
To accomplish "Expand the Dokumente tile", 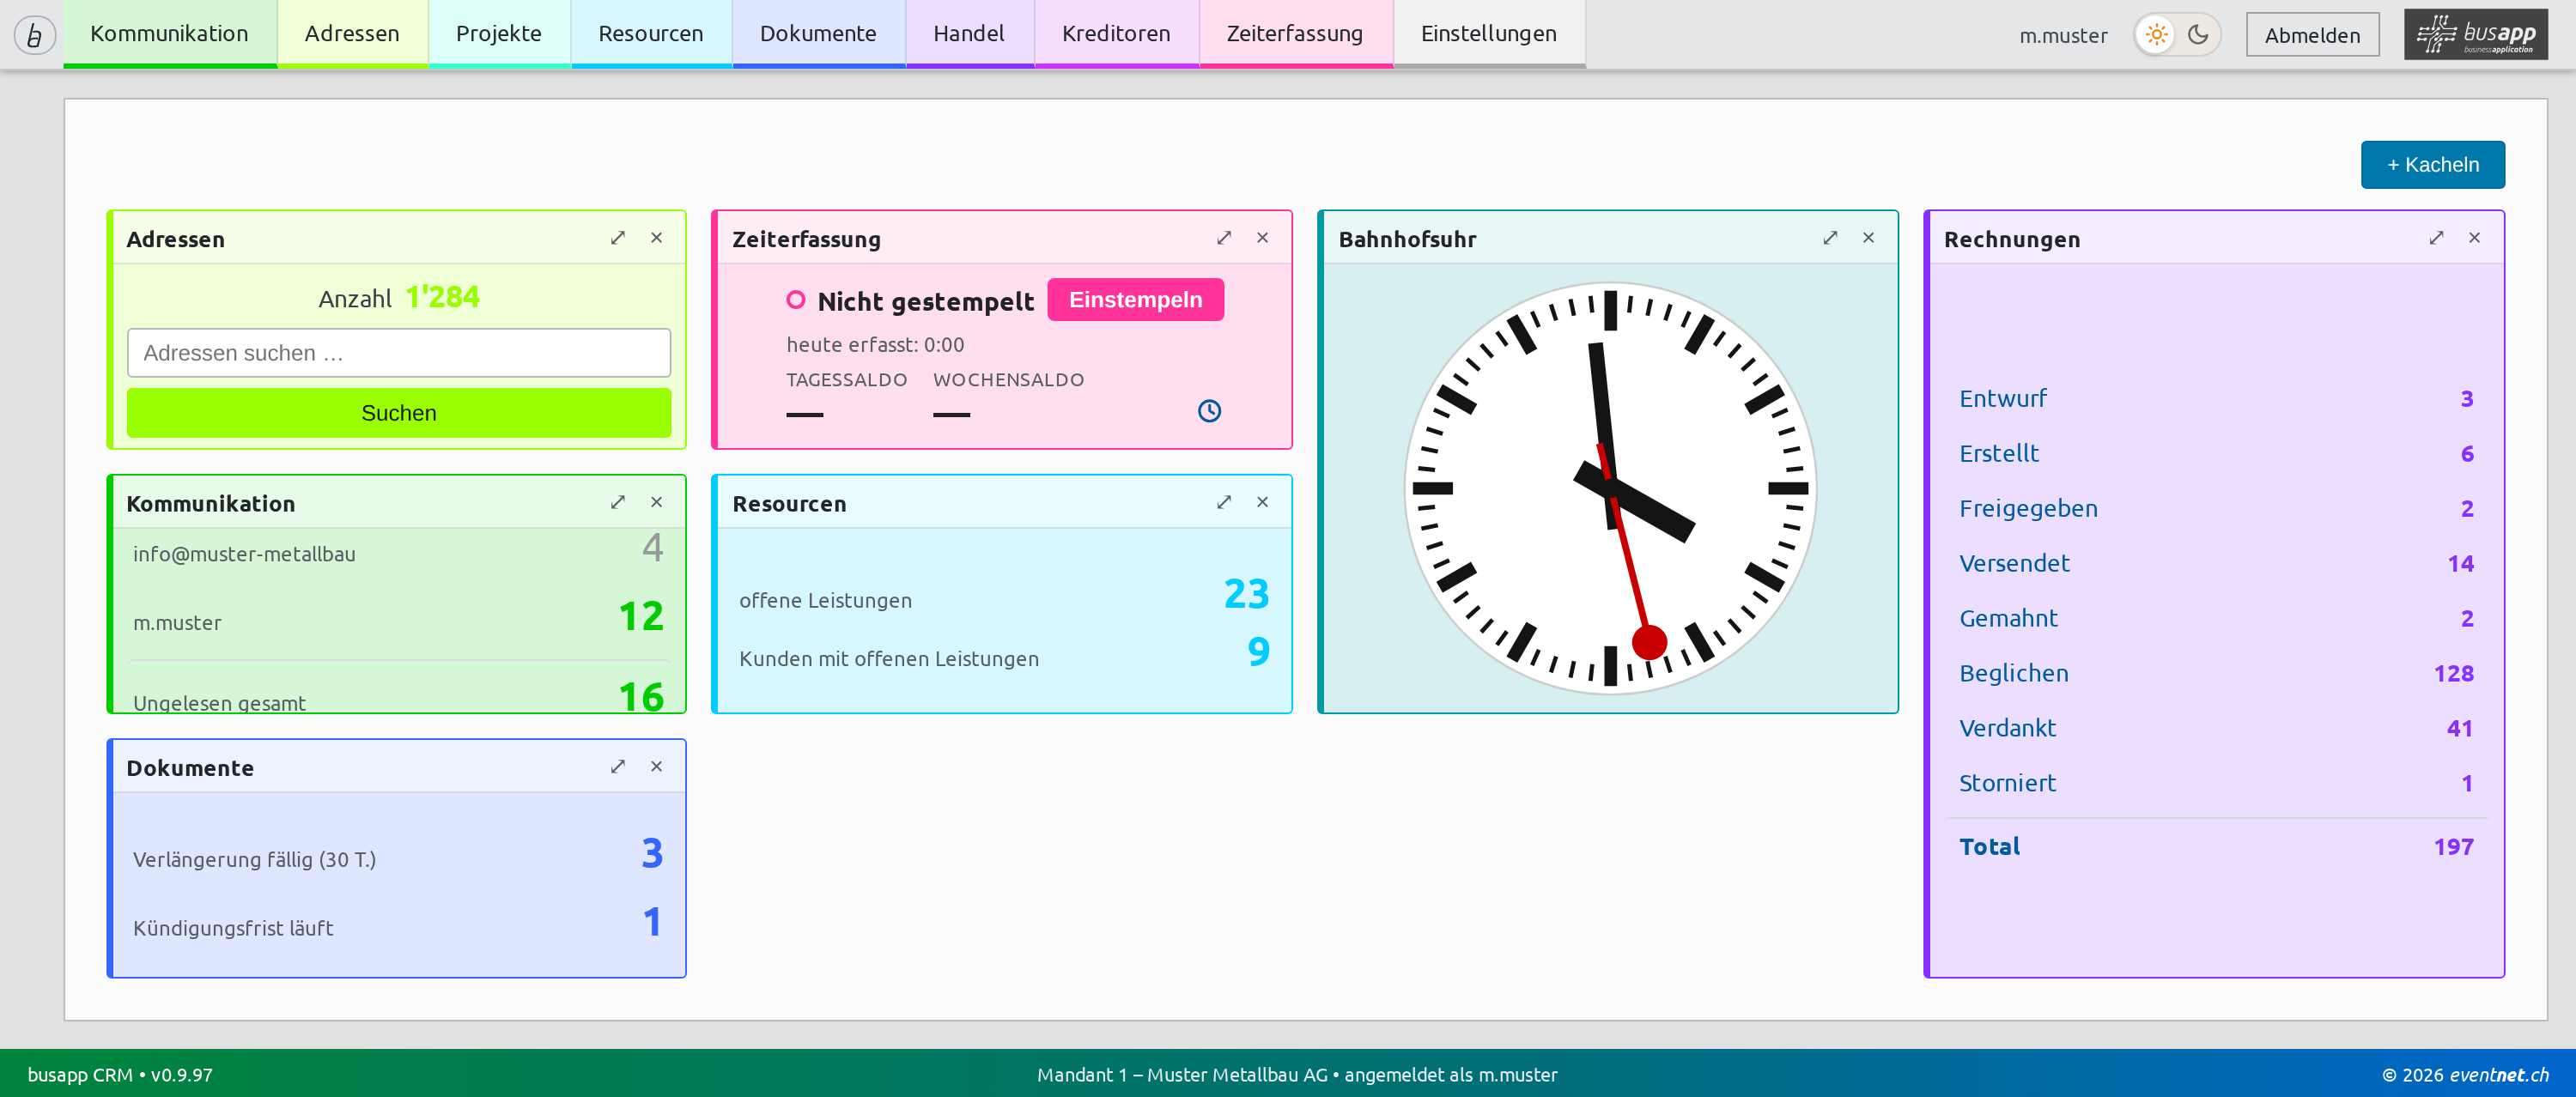I will 618,767.
